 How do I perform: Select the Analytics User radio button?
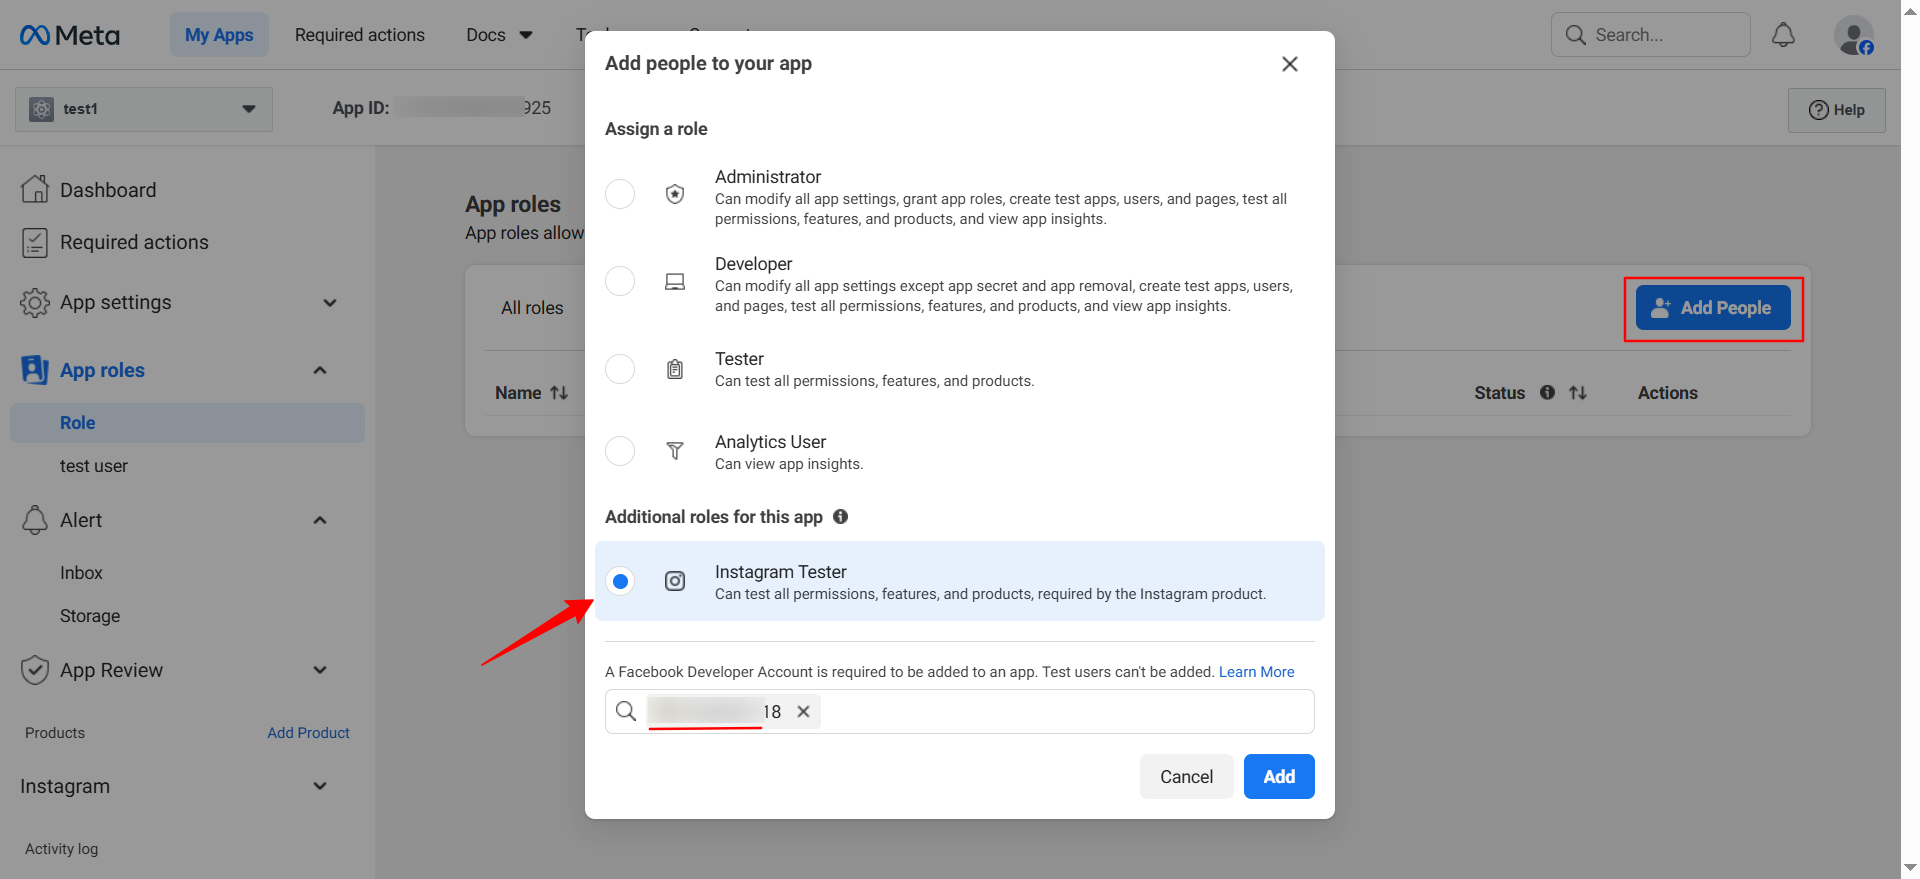(620, 451)
